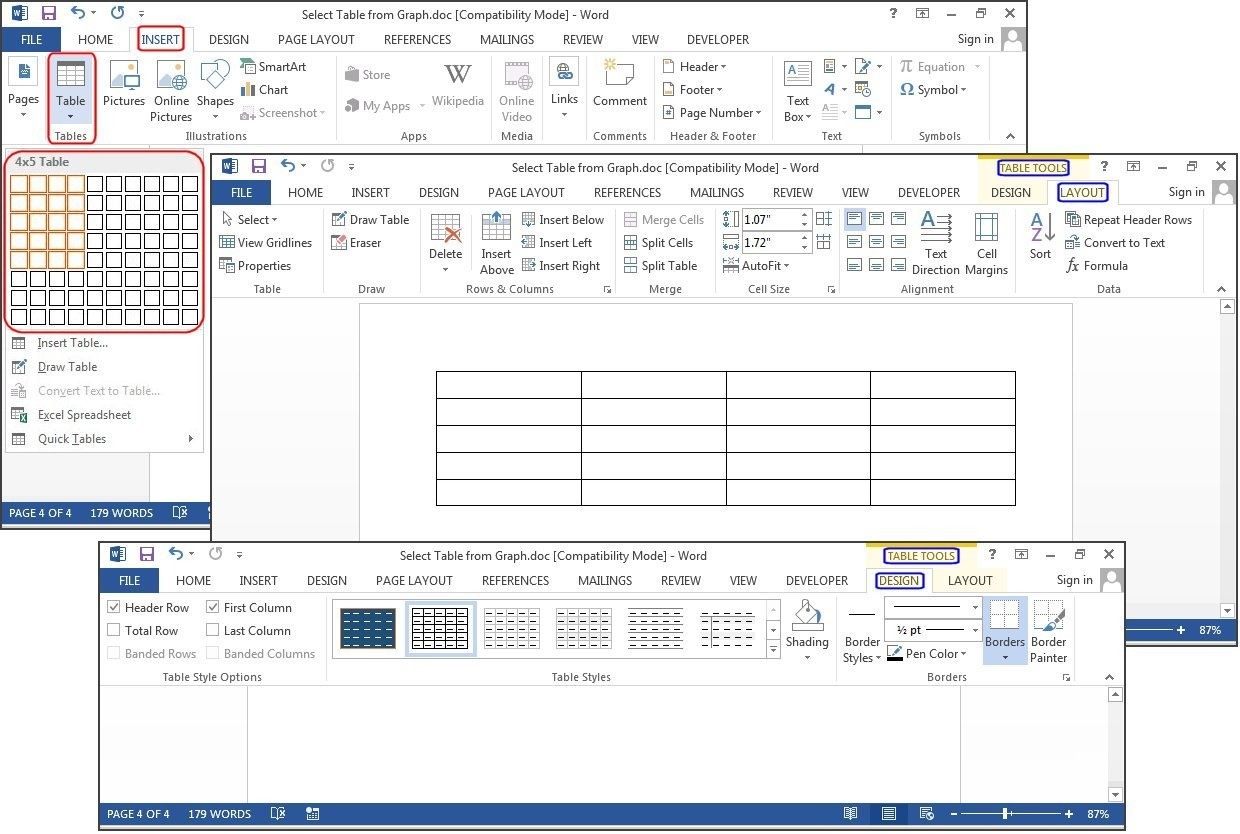Select the Table tool in the Tables group
Screen dimensions: 1240x834
click(71, 90)
